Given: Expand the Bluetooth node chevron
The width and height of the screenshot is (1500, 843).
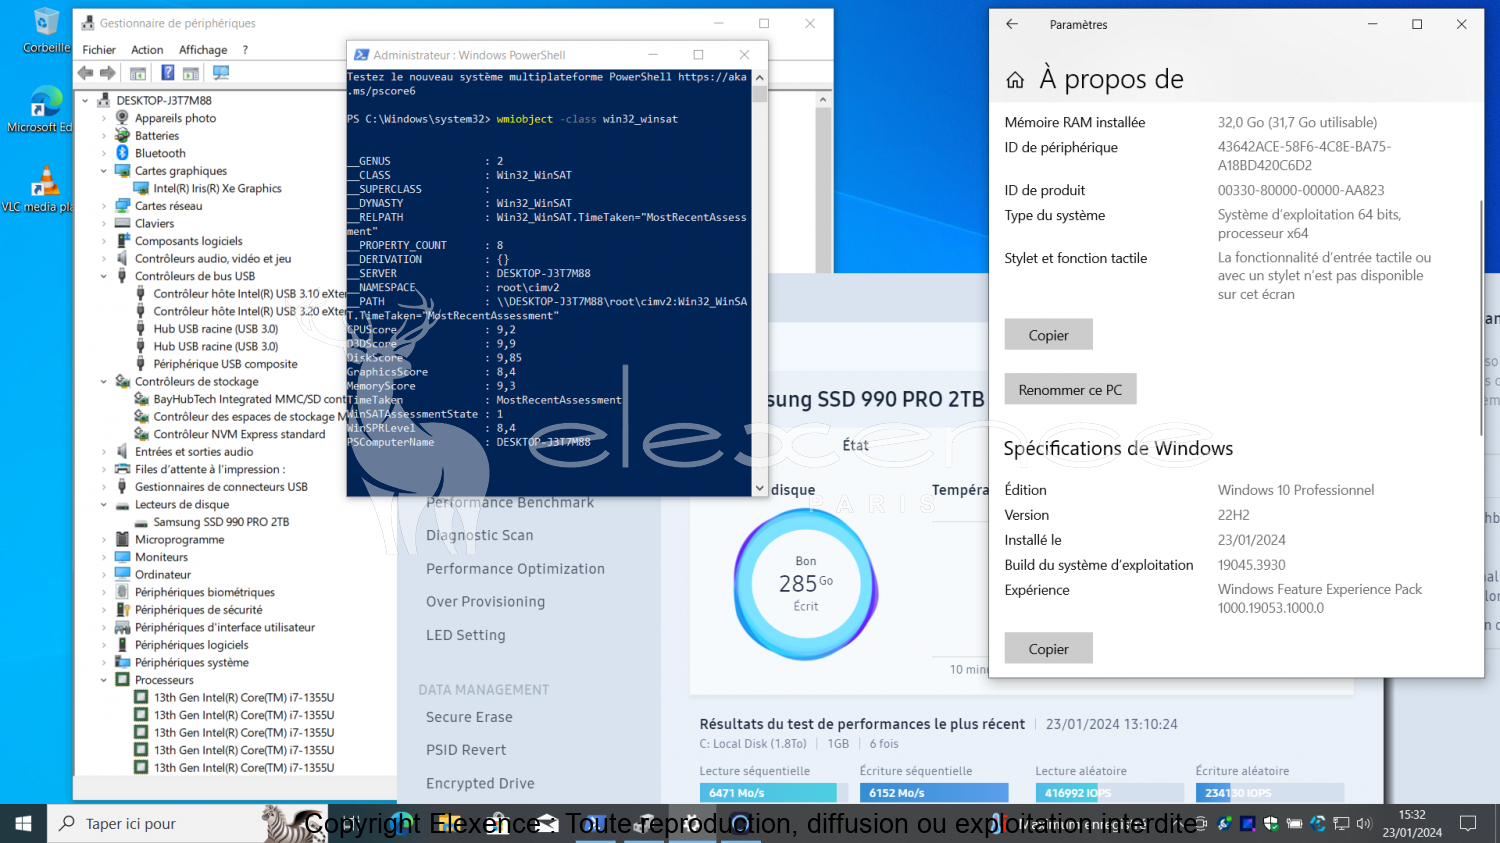Looking at the screenshot, I should [104, 153].
